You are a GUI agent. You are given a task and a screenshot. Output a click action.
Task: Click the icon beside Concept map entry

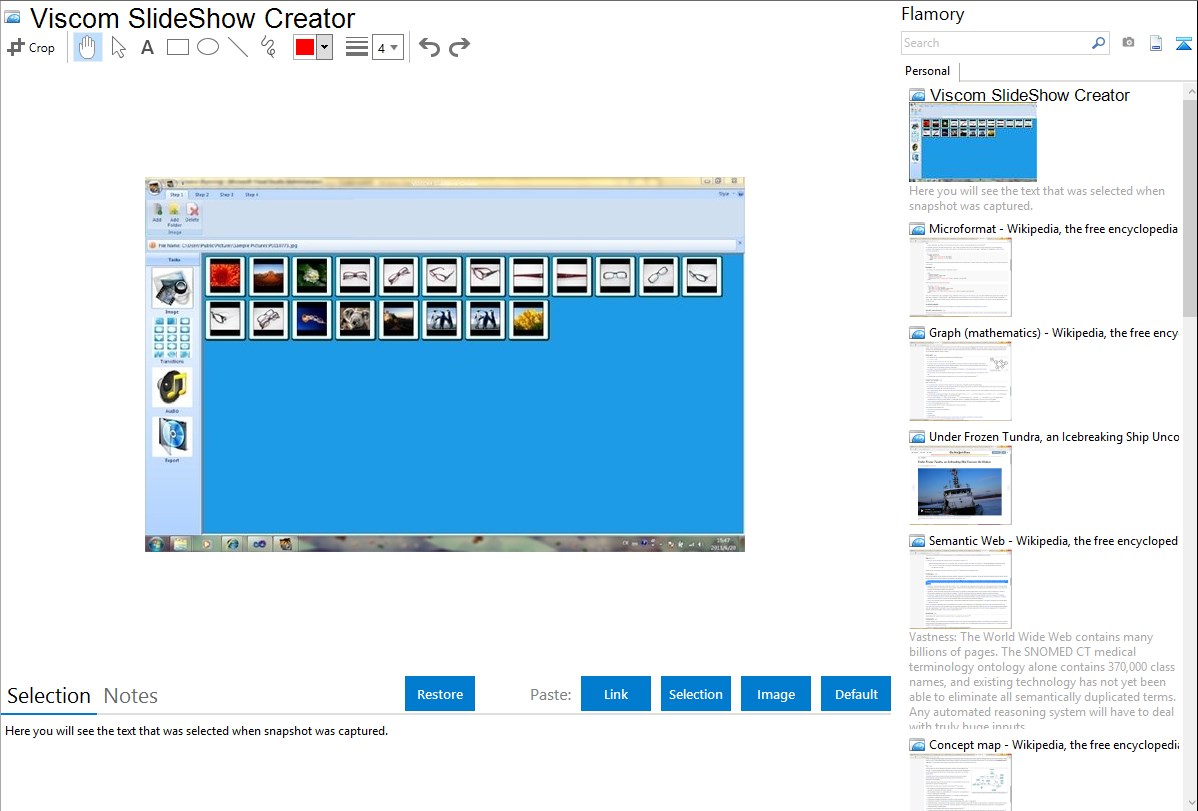coord(917,745)
